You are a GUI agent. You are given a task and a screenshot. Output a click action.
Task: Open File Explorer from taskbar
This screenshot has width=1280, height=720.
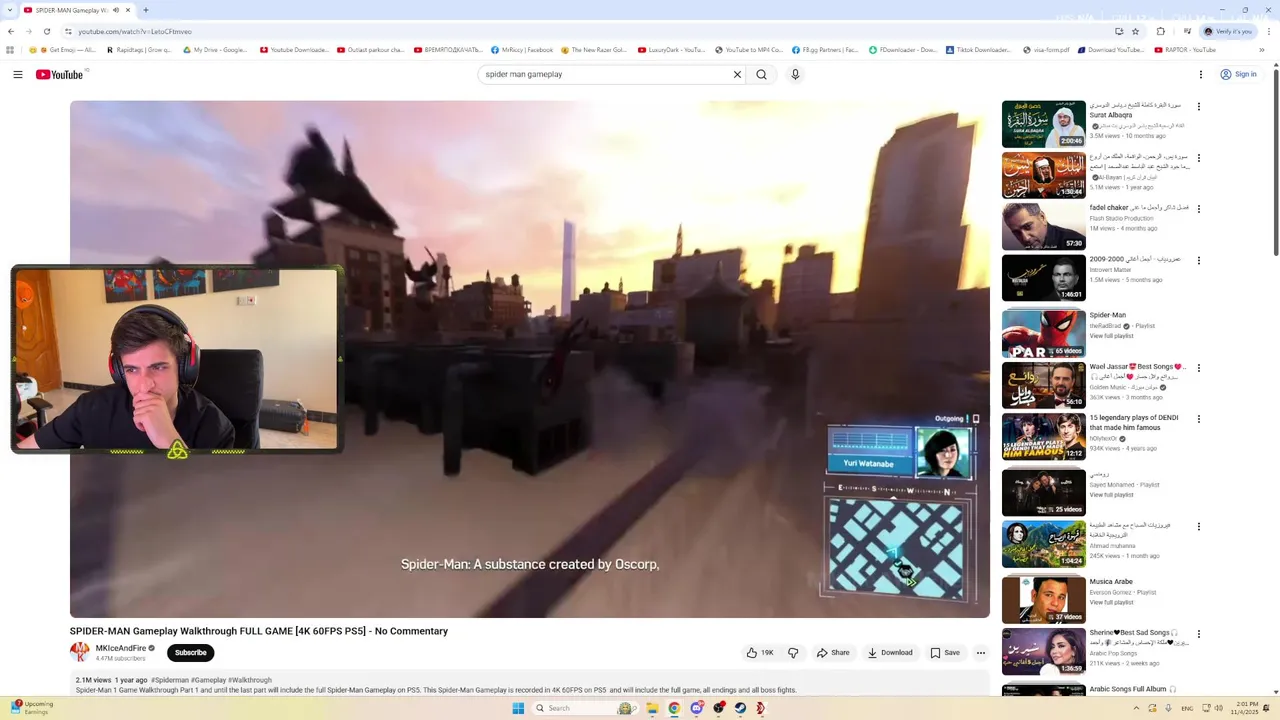coord(652,708)
